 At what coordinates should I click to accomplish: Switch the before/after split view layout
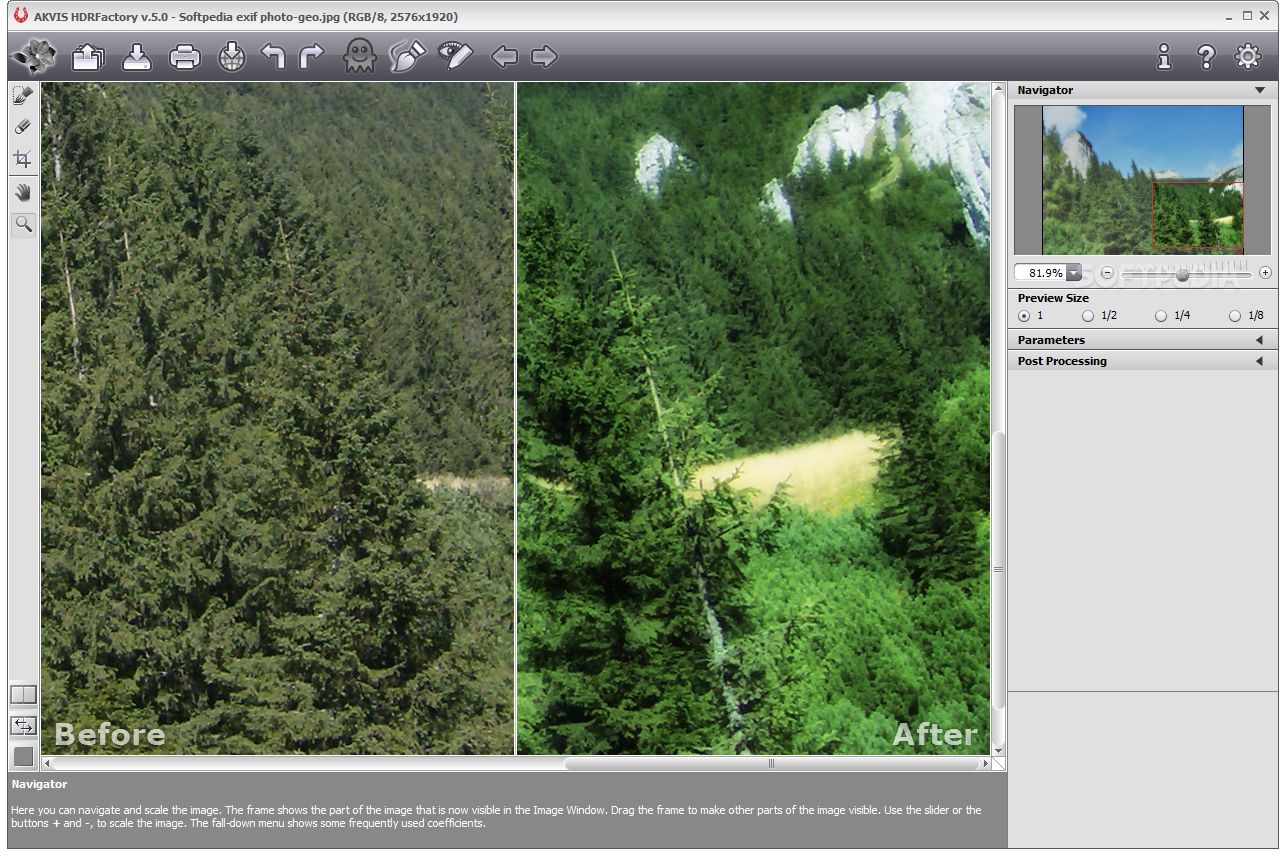[23, 694]
